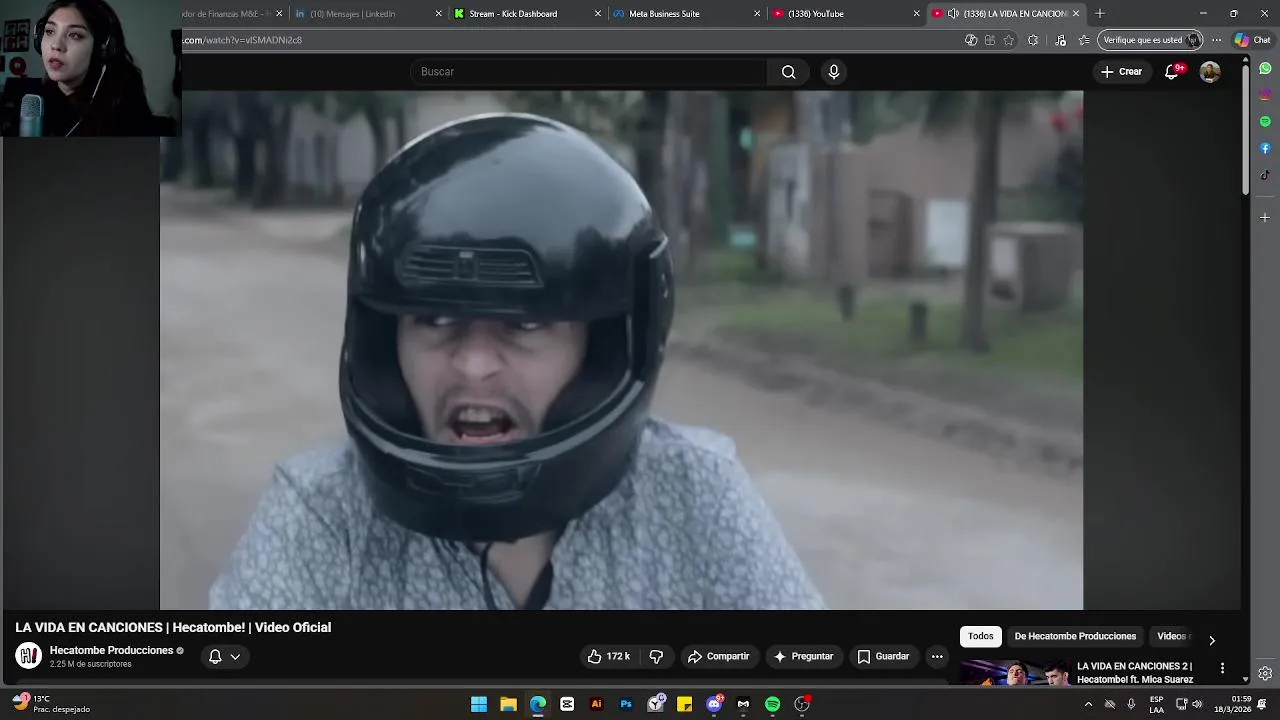The image size is (1280, 720).
Task: Save video with the Guardar button
Action: click(x=883, y=656)
